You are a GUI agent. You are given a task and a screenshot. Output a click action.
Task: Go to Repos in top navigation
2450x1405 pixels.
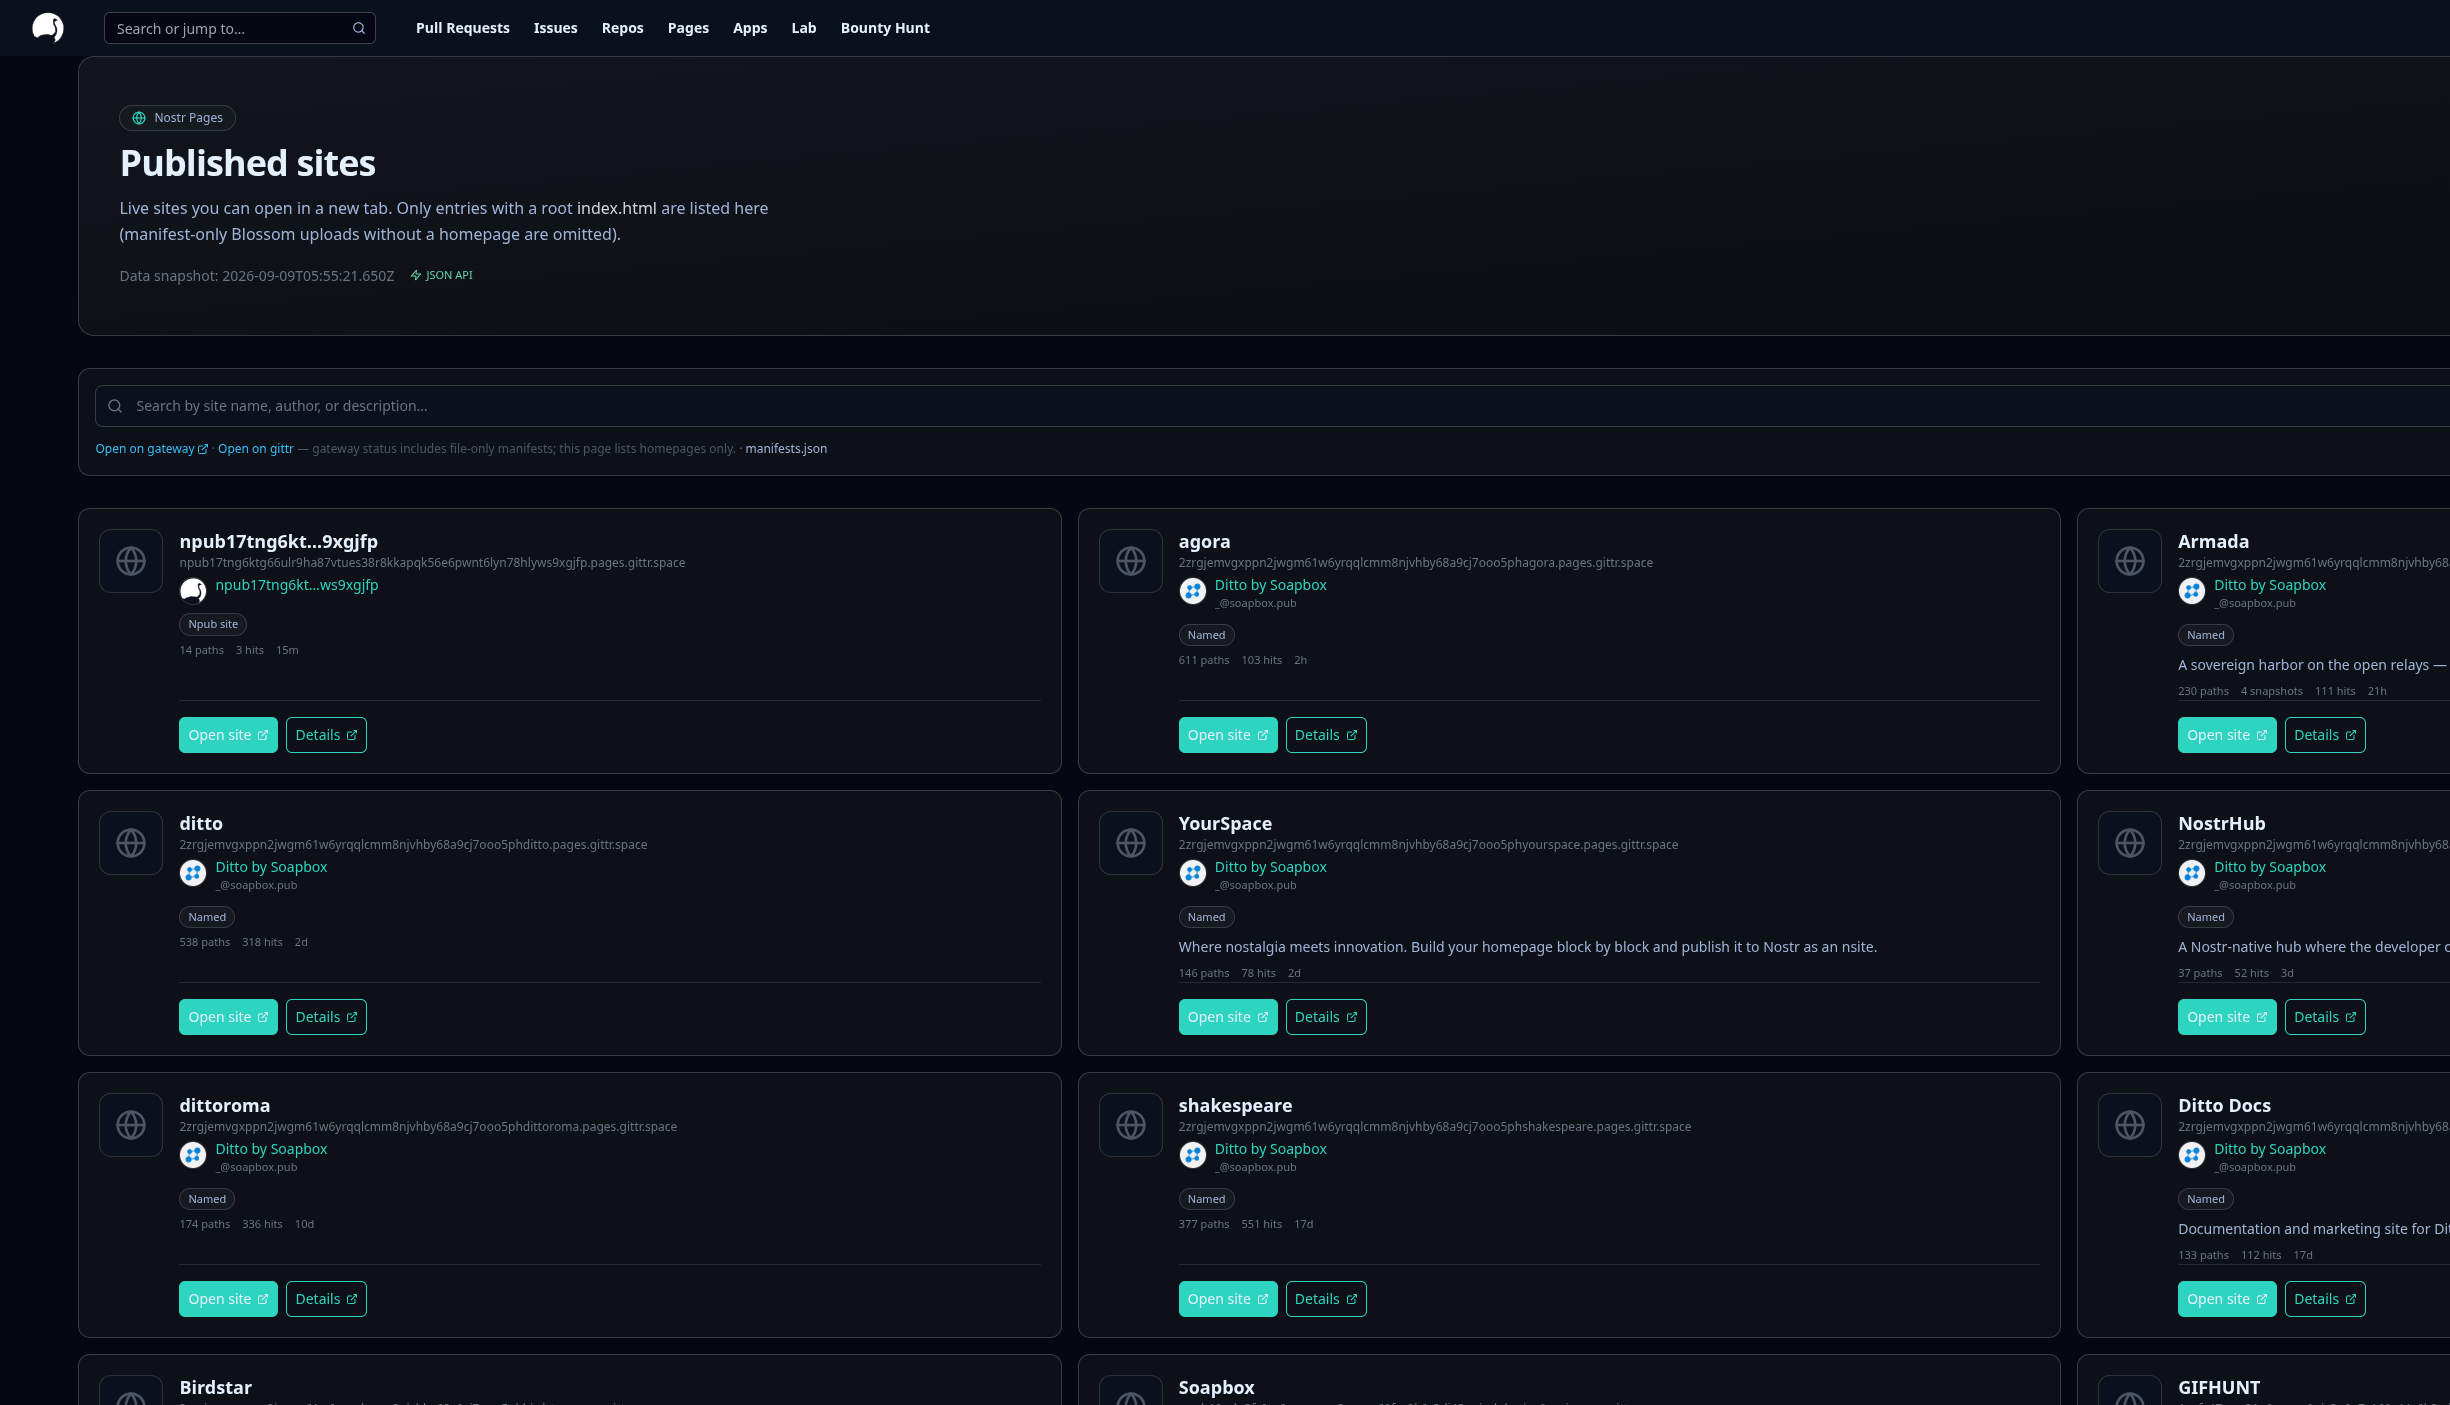pyautogui.click(x=622, y=28)
